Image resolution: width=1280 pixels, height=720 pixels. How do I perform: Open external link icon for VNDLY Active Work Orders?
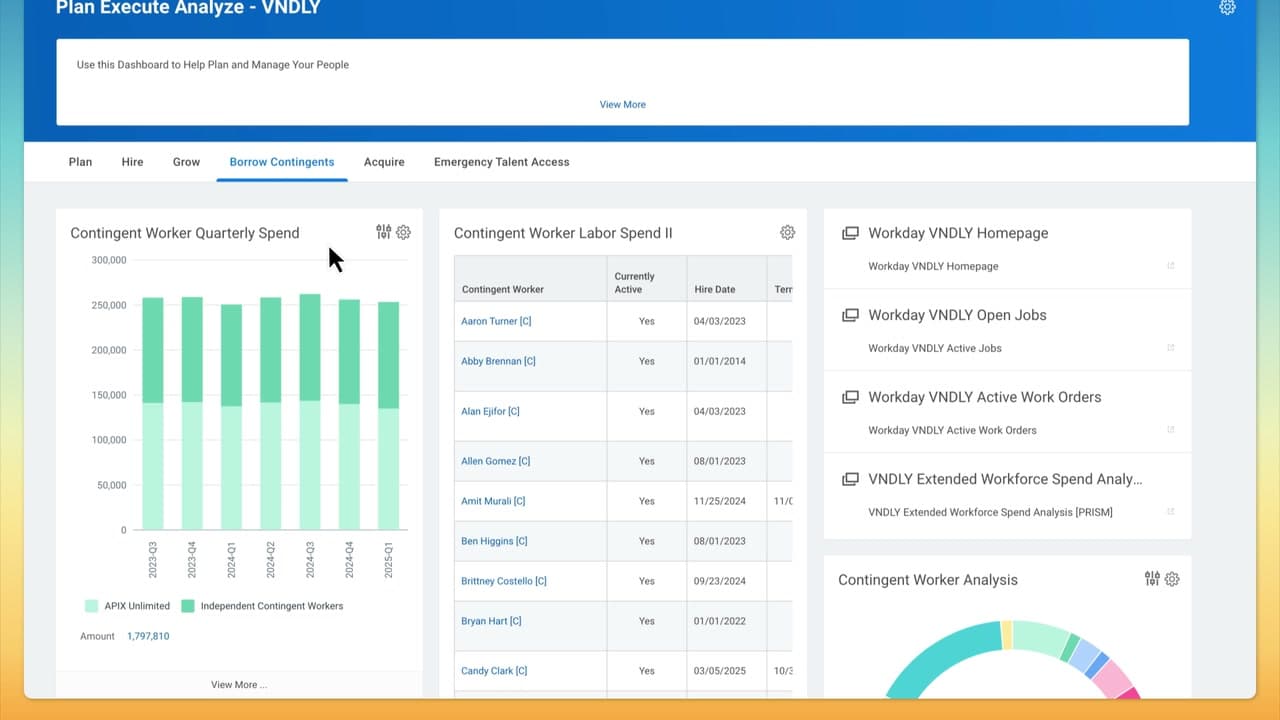tap(1171, 430)
